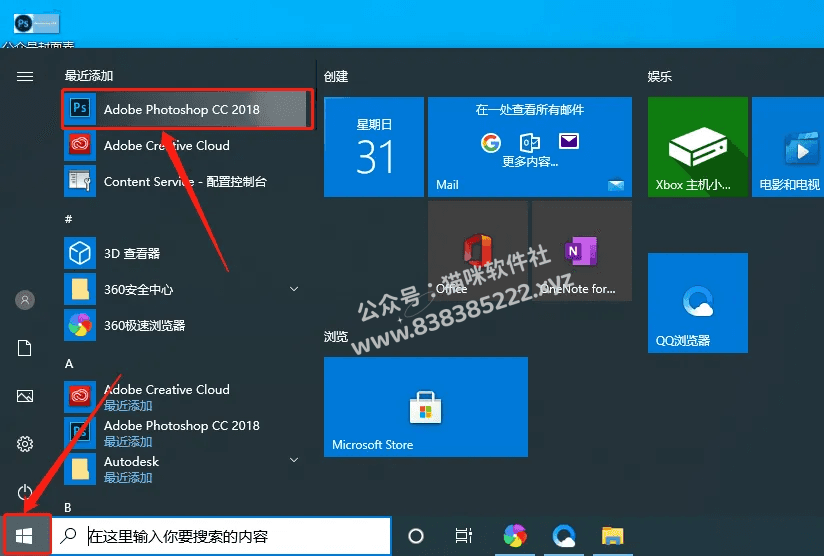Viewport: 824px width, 556px height.
Task: Open the Microsoft Store tile
Action: pos(426,407)
